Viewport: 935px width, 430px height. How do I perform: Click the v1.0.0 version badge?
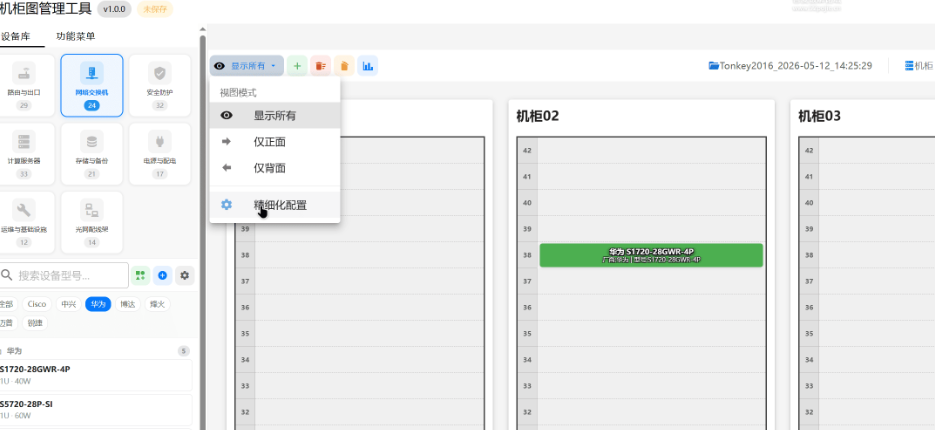tap(113, 9)
